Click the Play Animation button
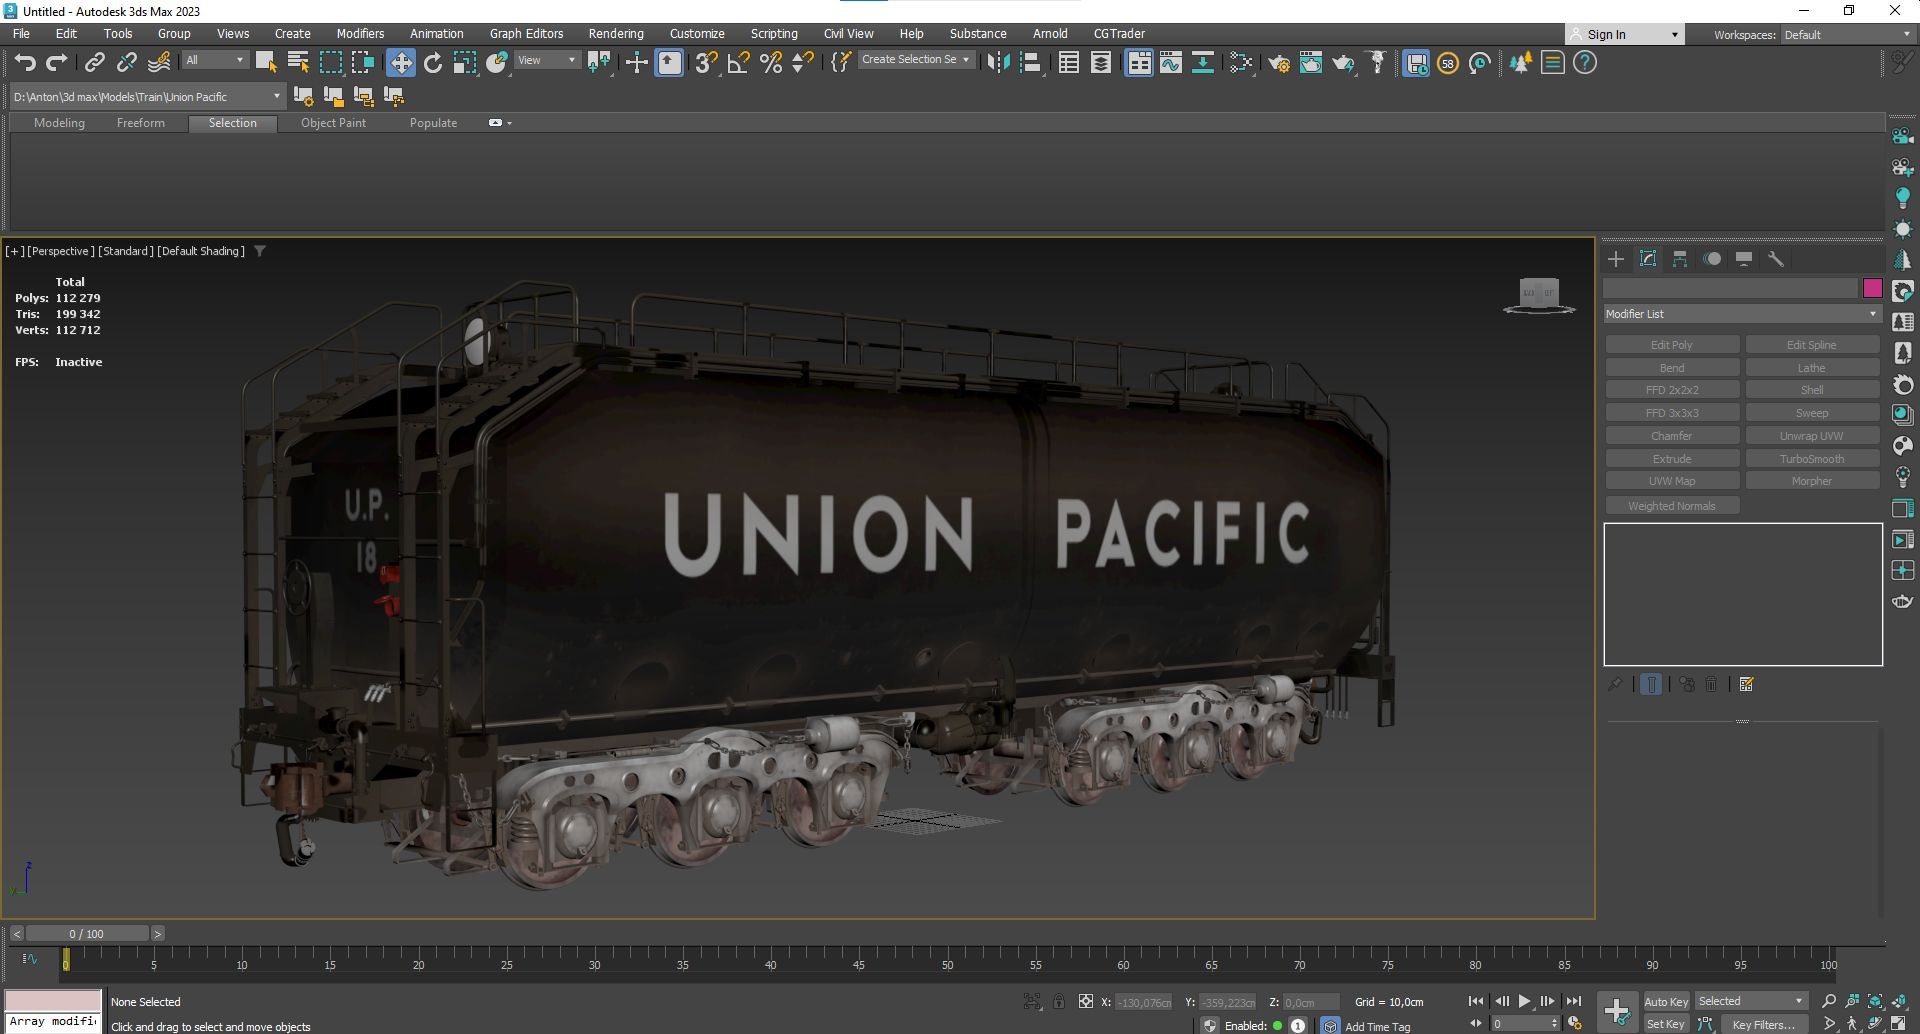Image resolution: width=1920 pixels, height=1034 pixels. click(1524, 1001)
